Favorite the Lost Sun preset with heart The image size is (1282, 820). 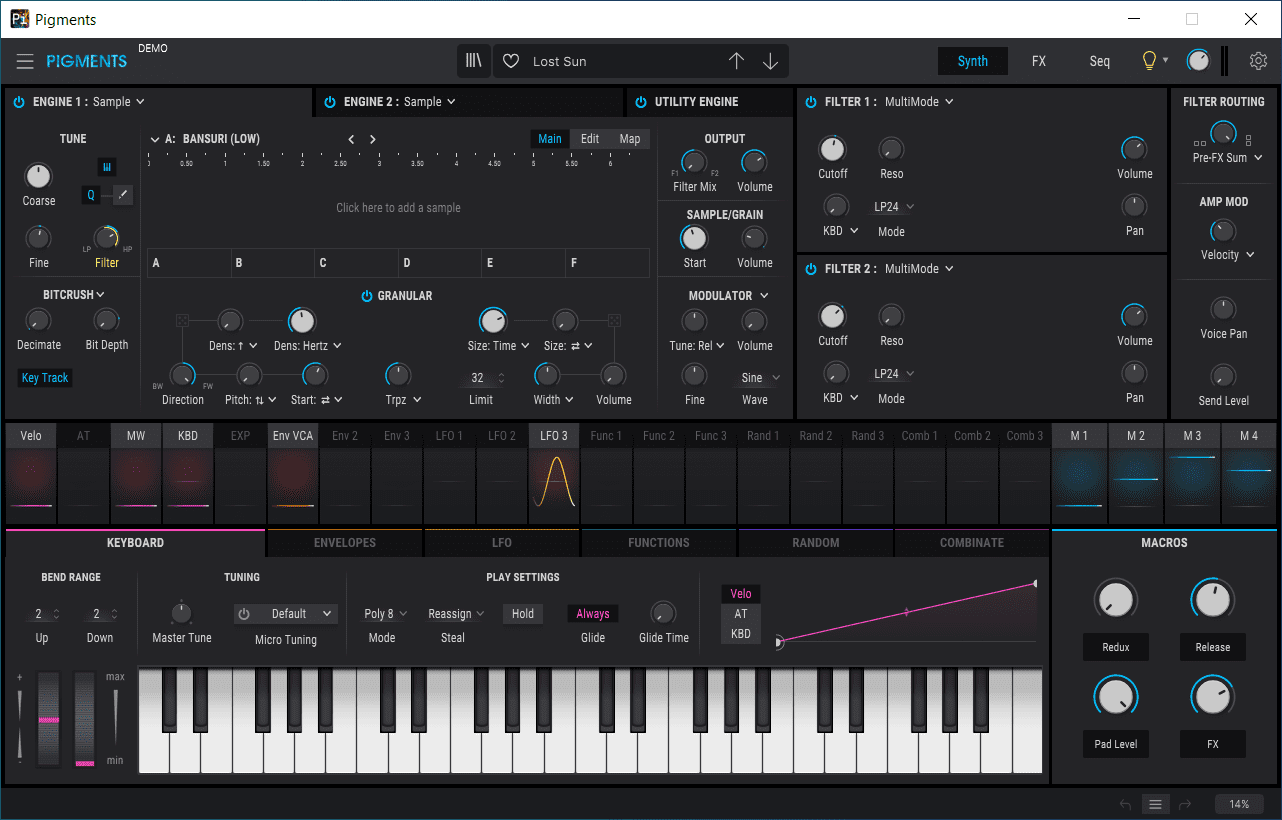pyautogui.click(x=511, y=62)
